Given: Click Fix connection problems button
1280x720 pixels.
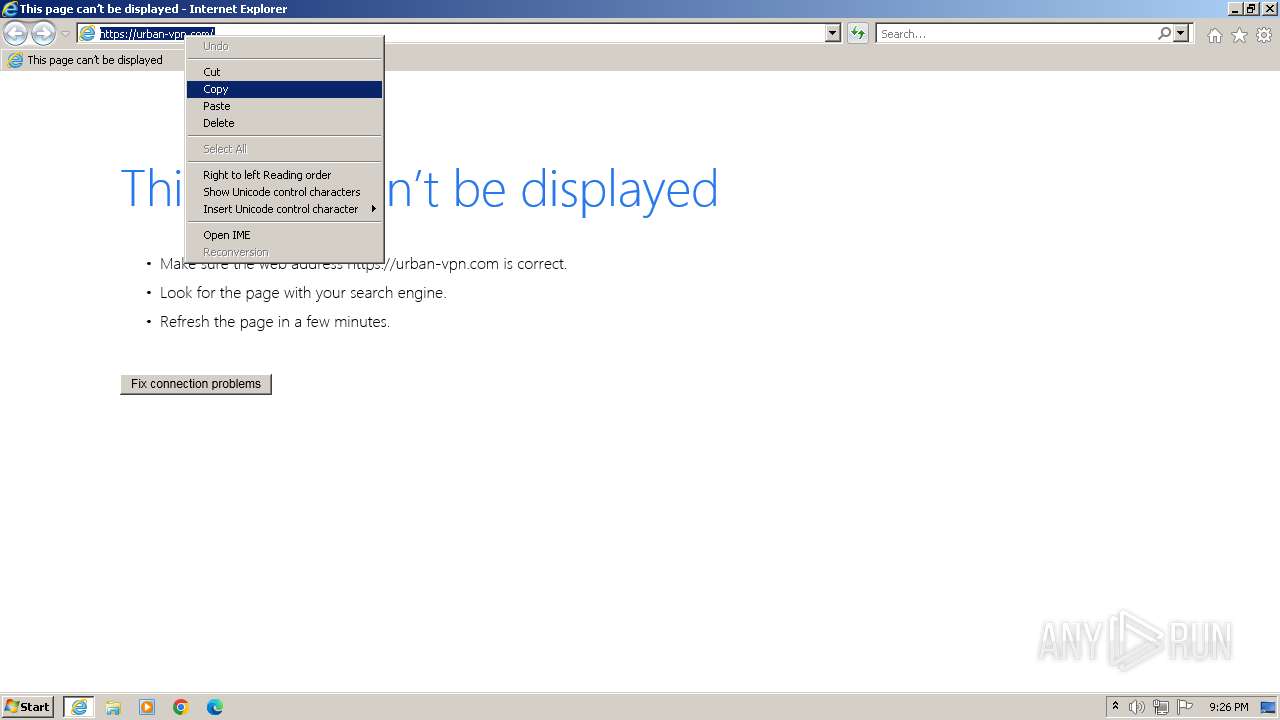Looking at the screenshot, I should tap(196, 384).
